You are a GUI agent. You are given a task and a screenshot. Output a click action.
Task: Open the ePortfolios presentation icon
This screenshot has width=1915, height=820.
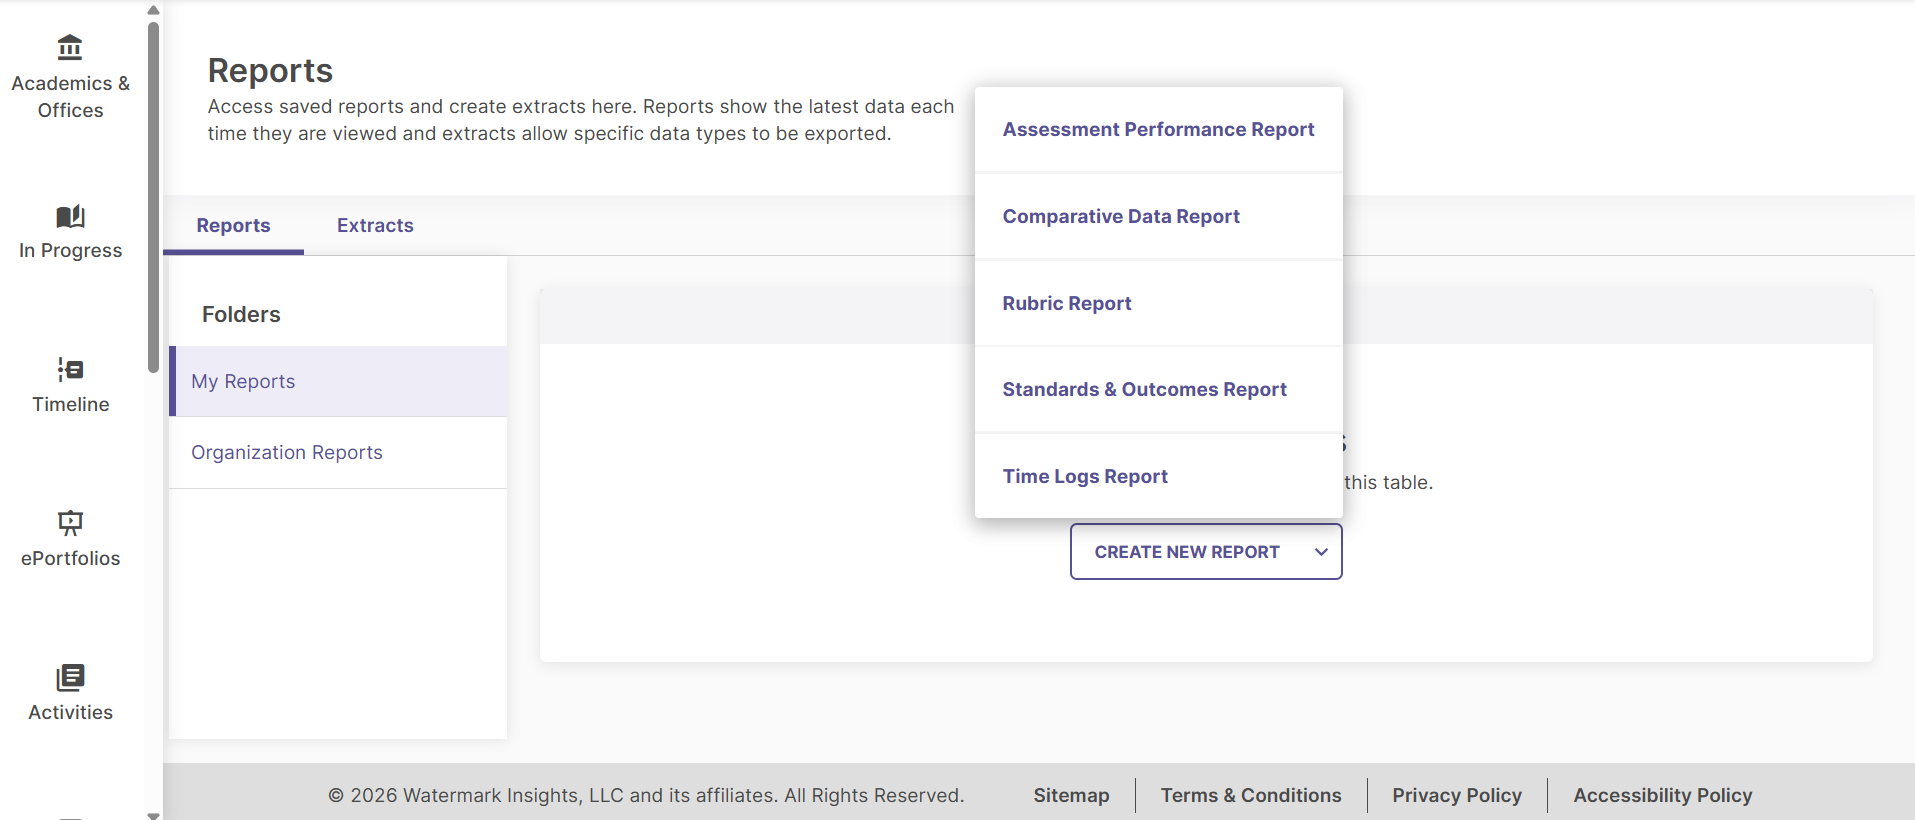[70, 523]
